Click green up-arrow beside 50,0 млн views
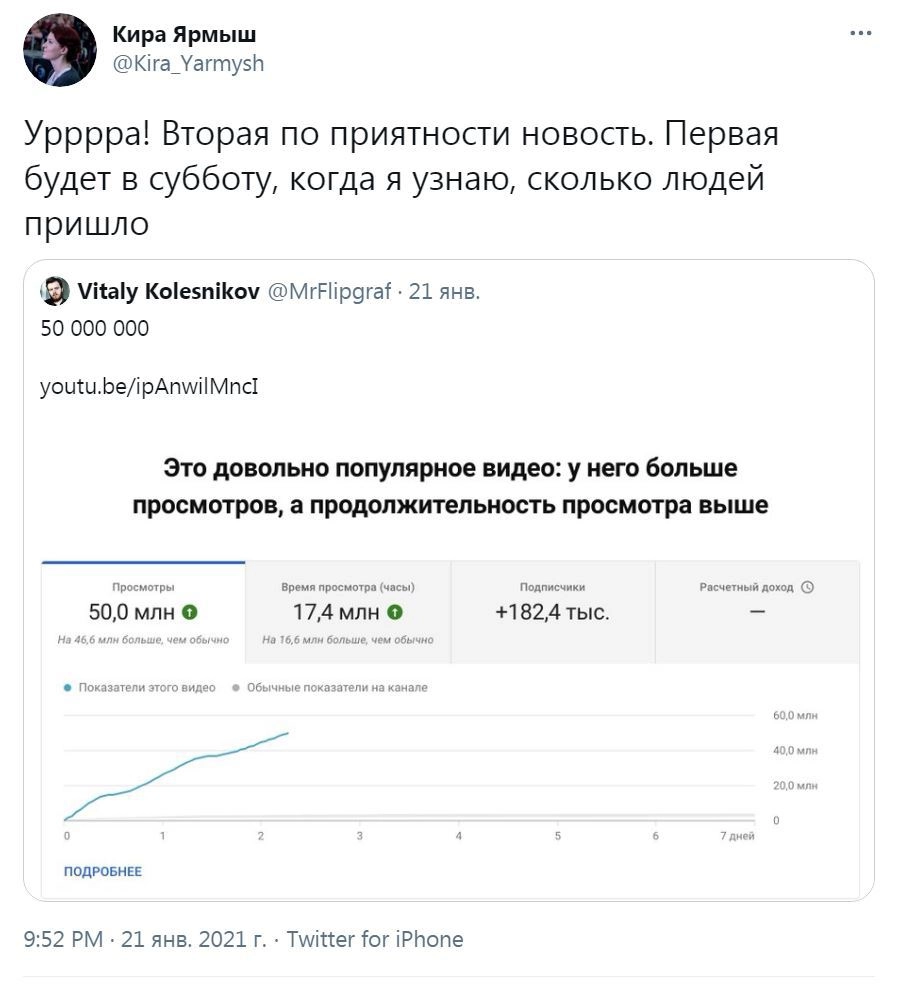Viewport: 898px width, 984px height. coord(190,612)
